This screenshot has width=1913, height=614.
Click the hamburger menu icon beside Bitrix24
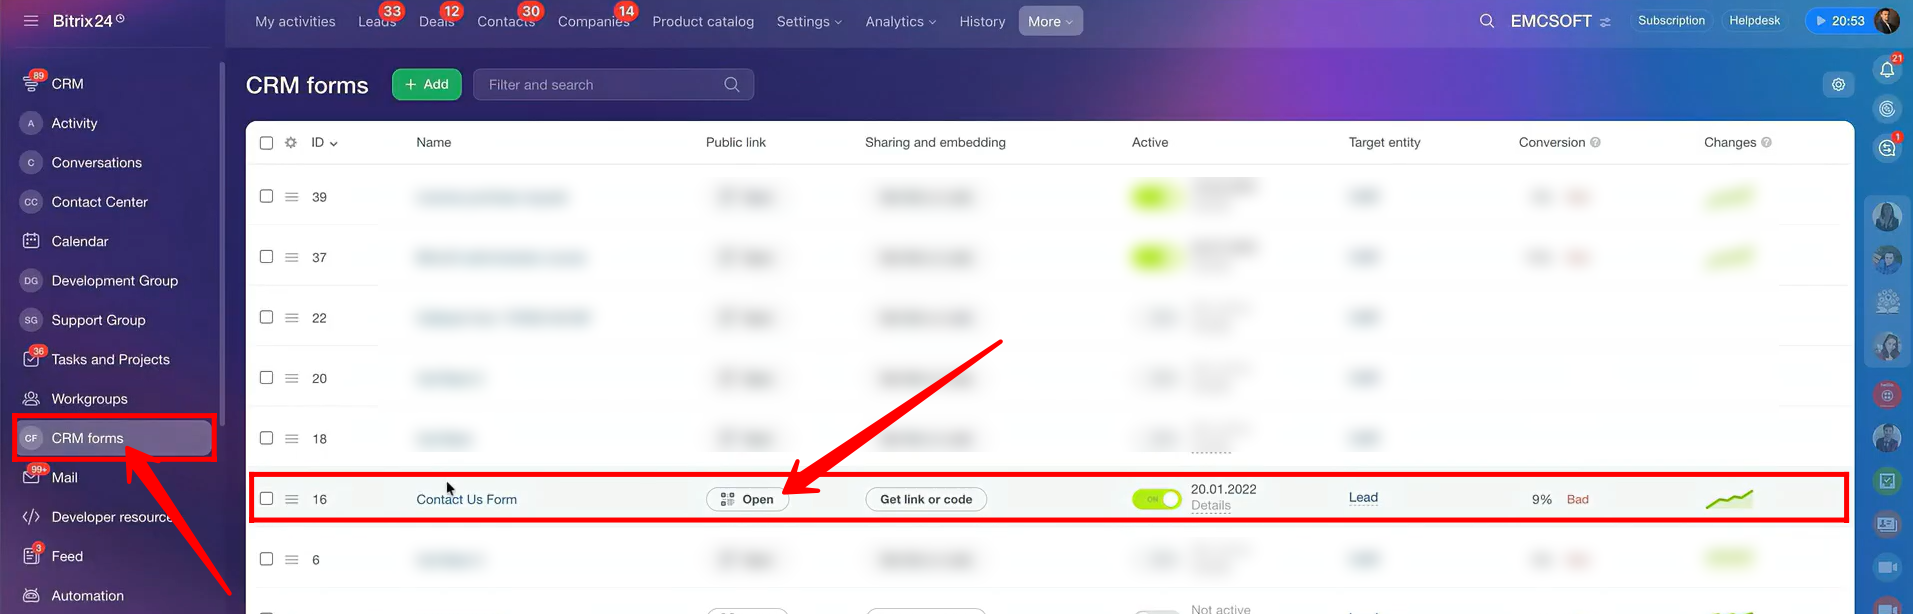pyautogui.click(x=31, y=21)
